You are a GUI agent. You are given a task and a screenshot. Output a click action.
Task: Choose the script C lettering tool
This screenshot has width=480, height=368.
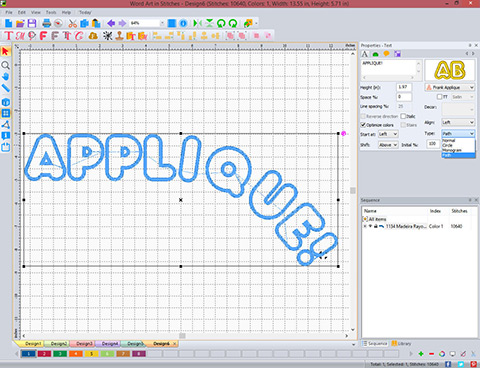click(x=79, y=35)
